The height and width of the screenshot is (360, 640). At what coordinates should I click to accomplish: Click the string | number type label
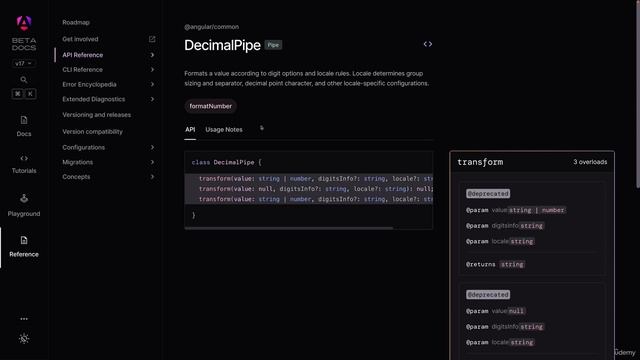pyautogui.click(x=537, y=210)
